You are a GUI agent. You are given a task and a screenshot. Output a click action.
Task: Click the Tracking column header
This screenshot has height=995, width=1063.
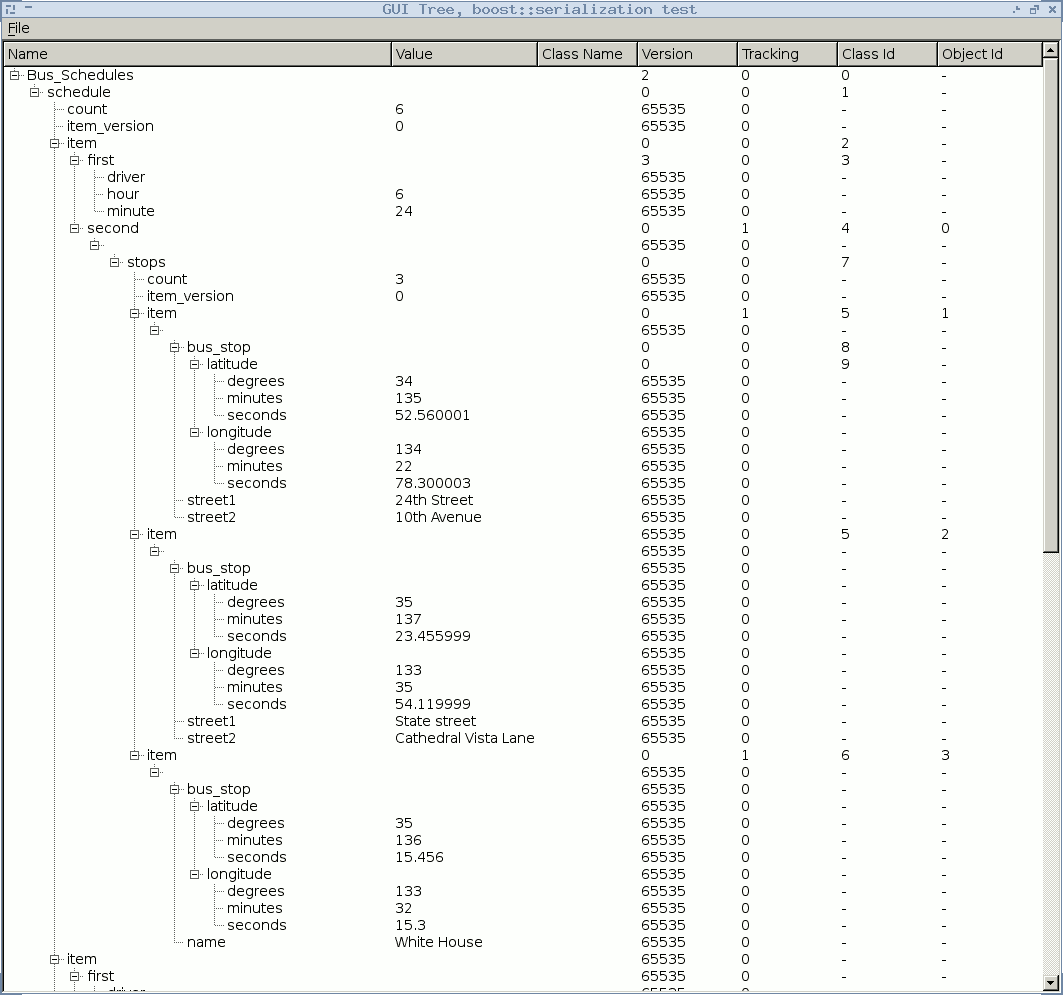(x=786, y=54)
